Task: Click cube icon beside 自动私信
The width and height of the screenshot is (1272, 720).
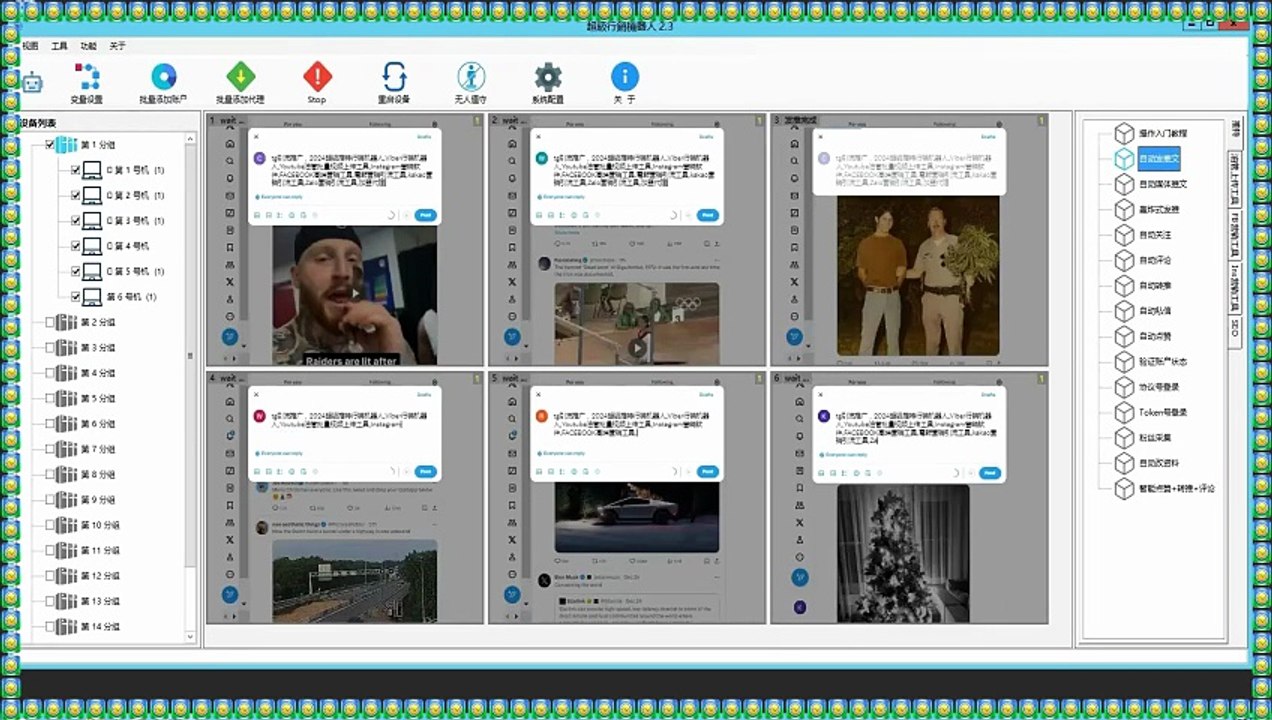Action: 1125,311
